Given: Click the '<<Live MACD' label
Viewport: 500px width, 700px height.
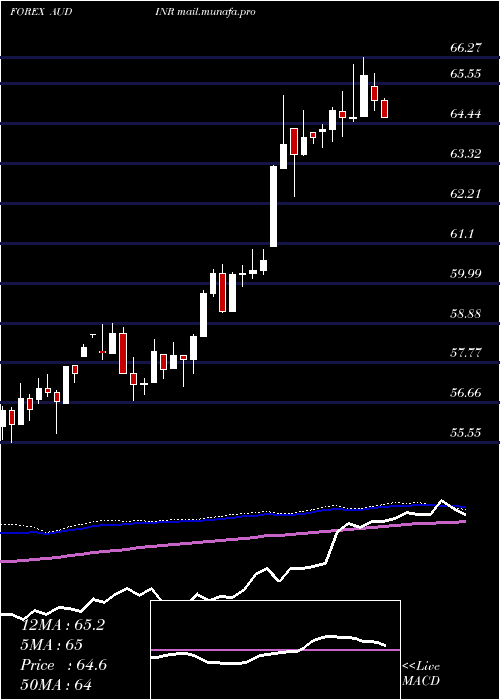Looking at the screenshot, I should pos(421,673).
